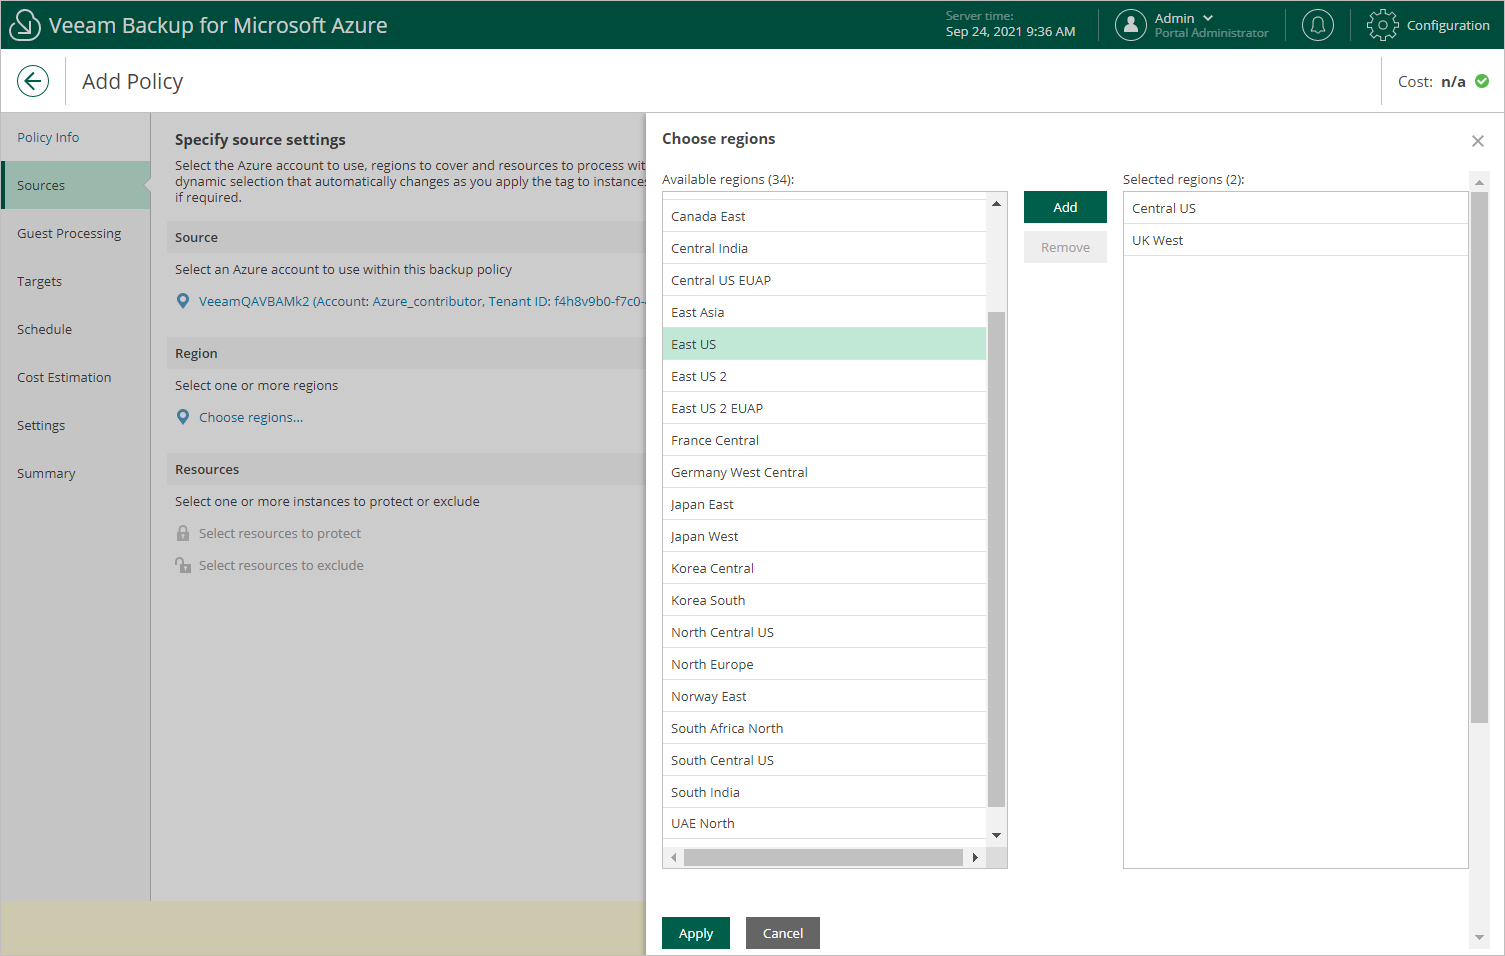This screenshot has height=956, width=1505.
Task: Select Central India region
Action: (825, 248)
